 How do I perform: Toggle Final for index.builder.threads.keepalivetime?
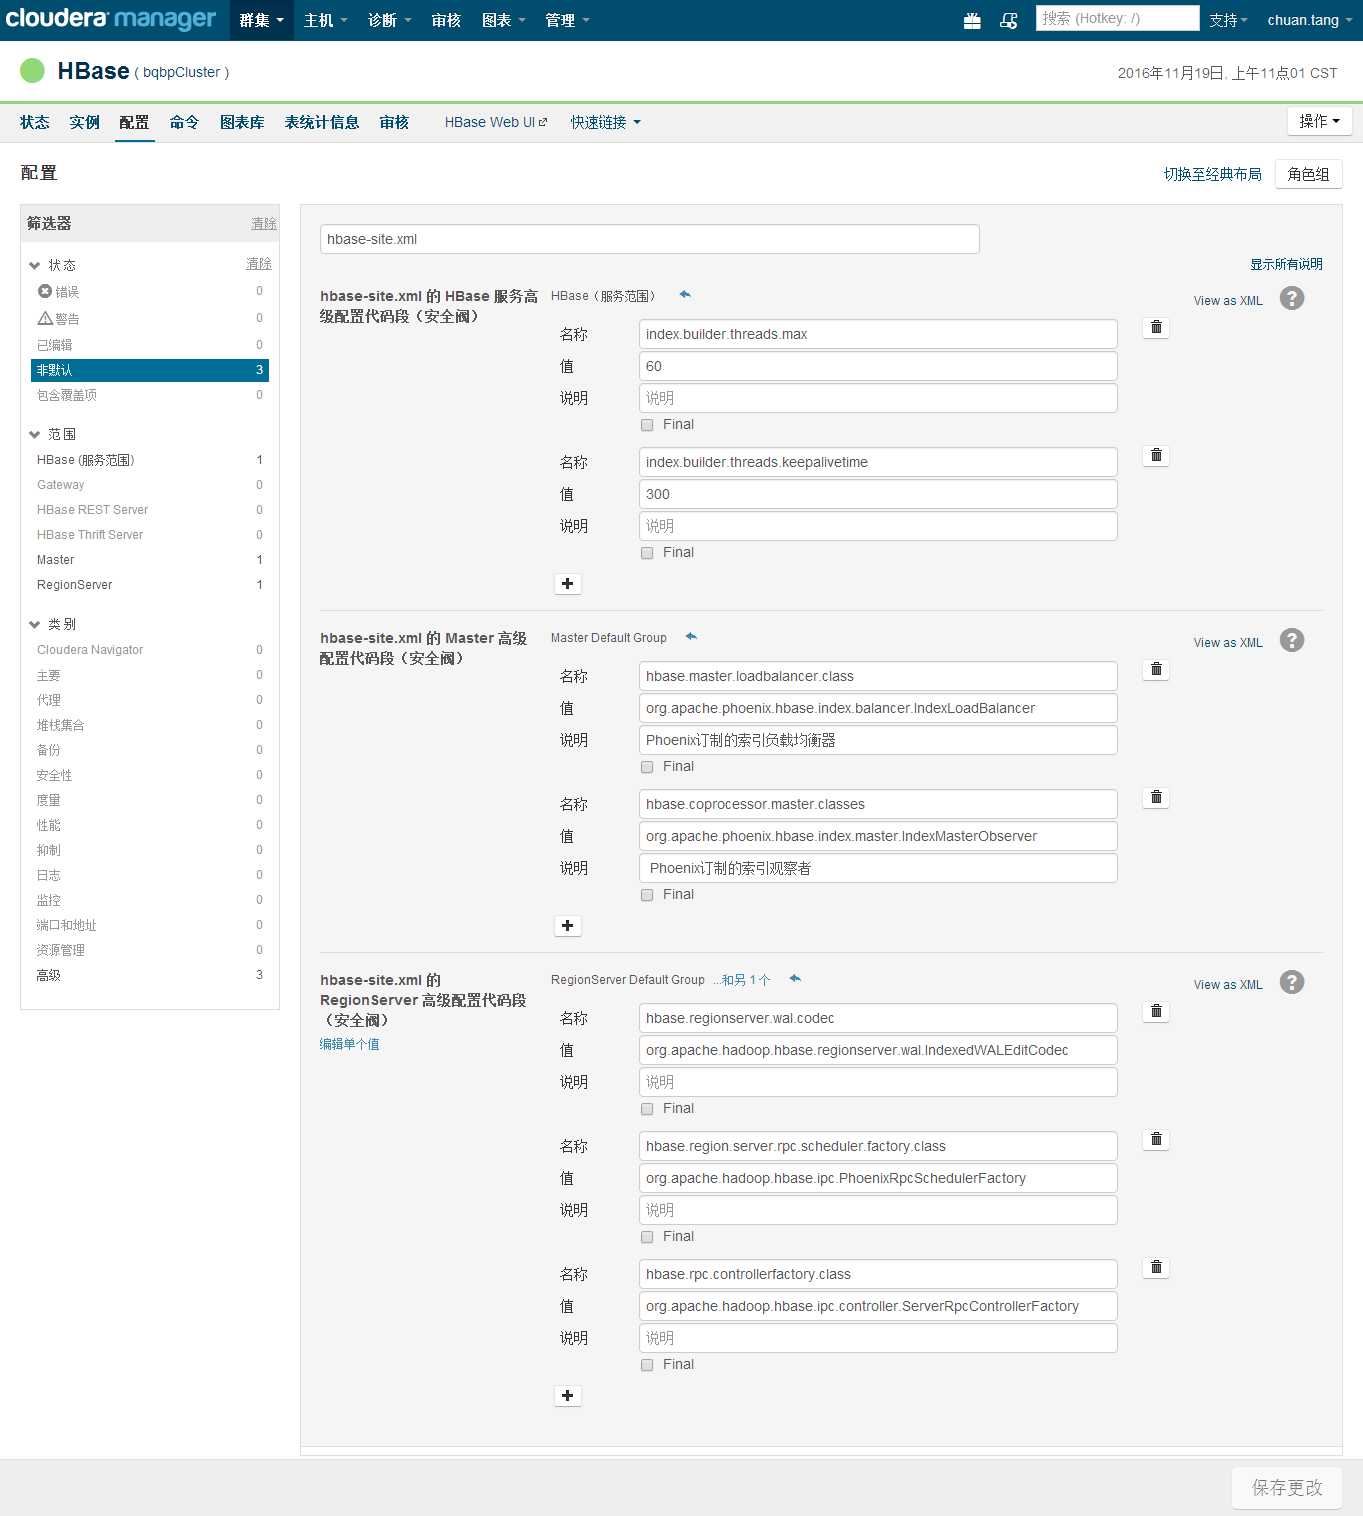(x=647, y=553)
